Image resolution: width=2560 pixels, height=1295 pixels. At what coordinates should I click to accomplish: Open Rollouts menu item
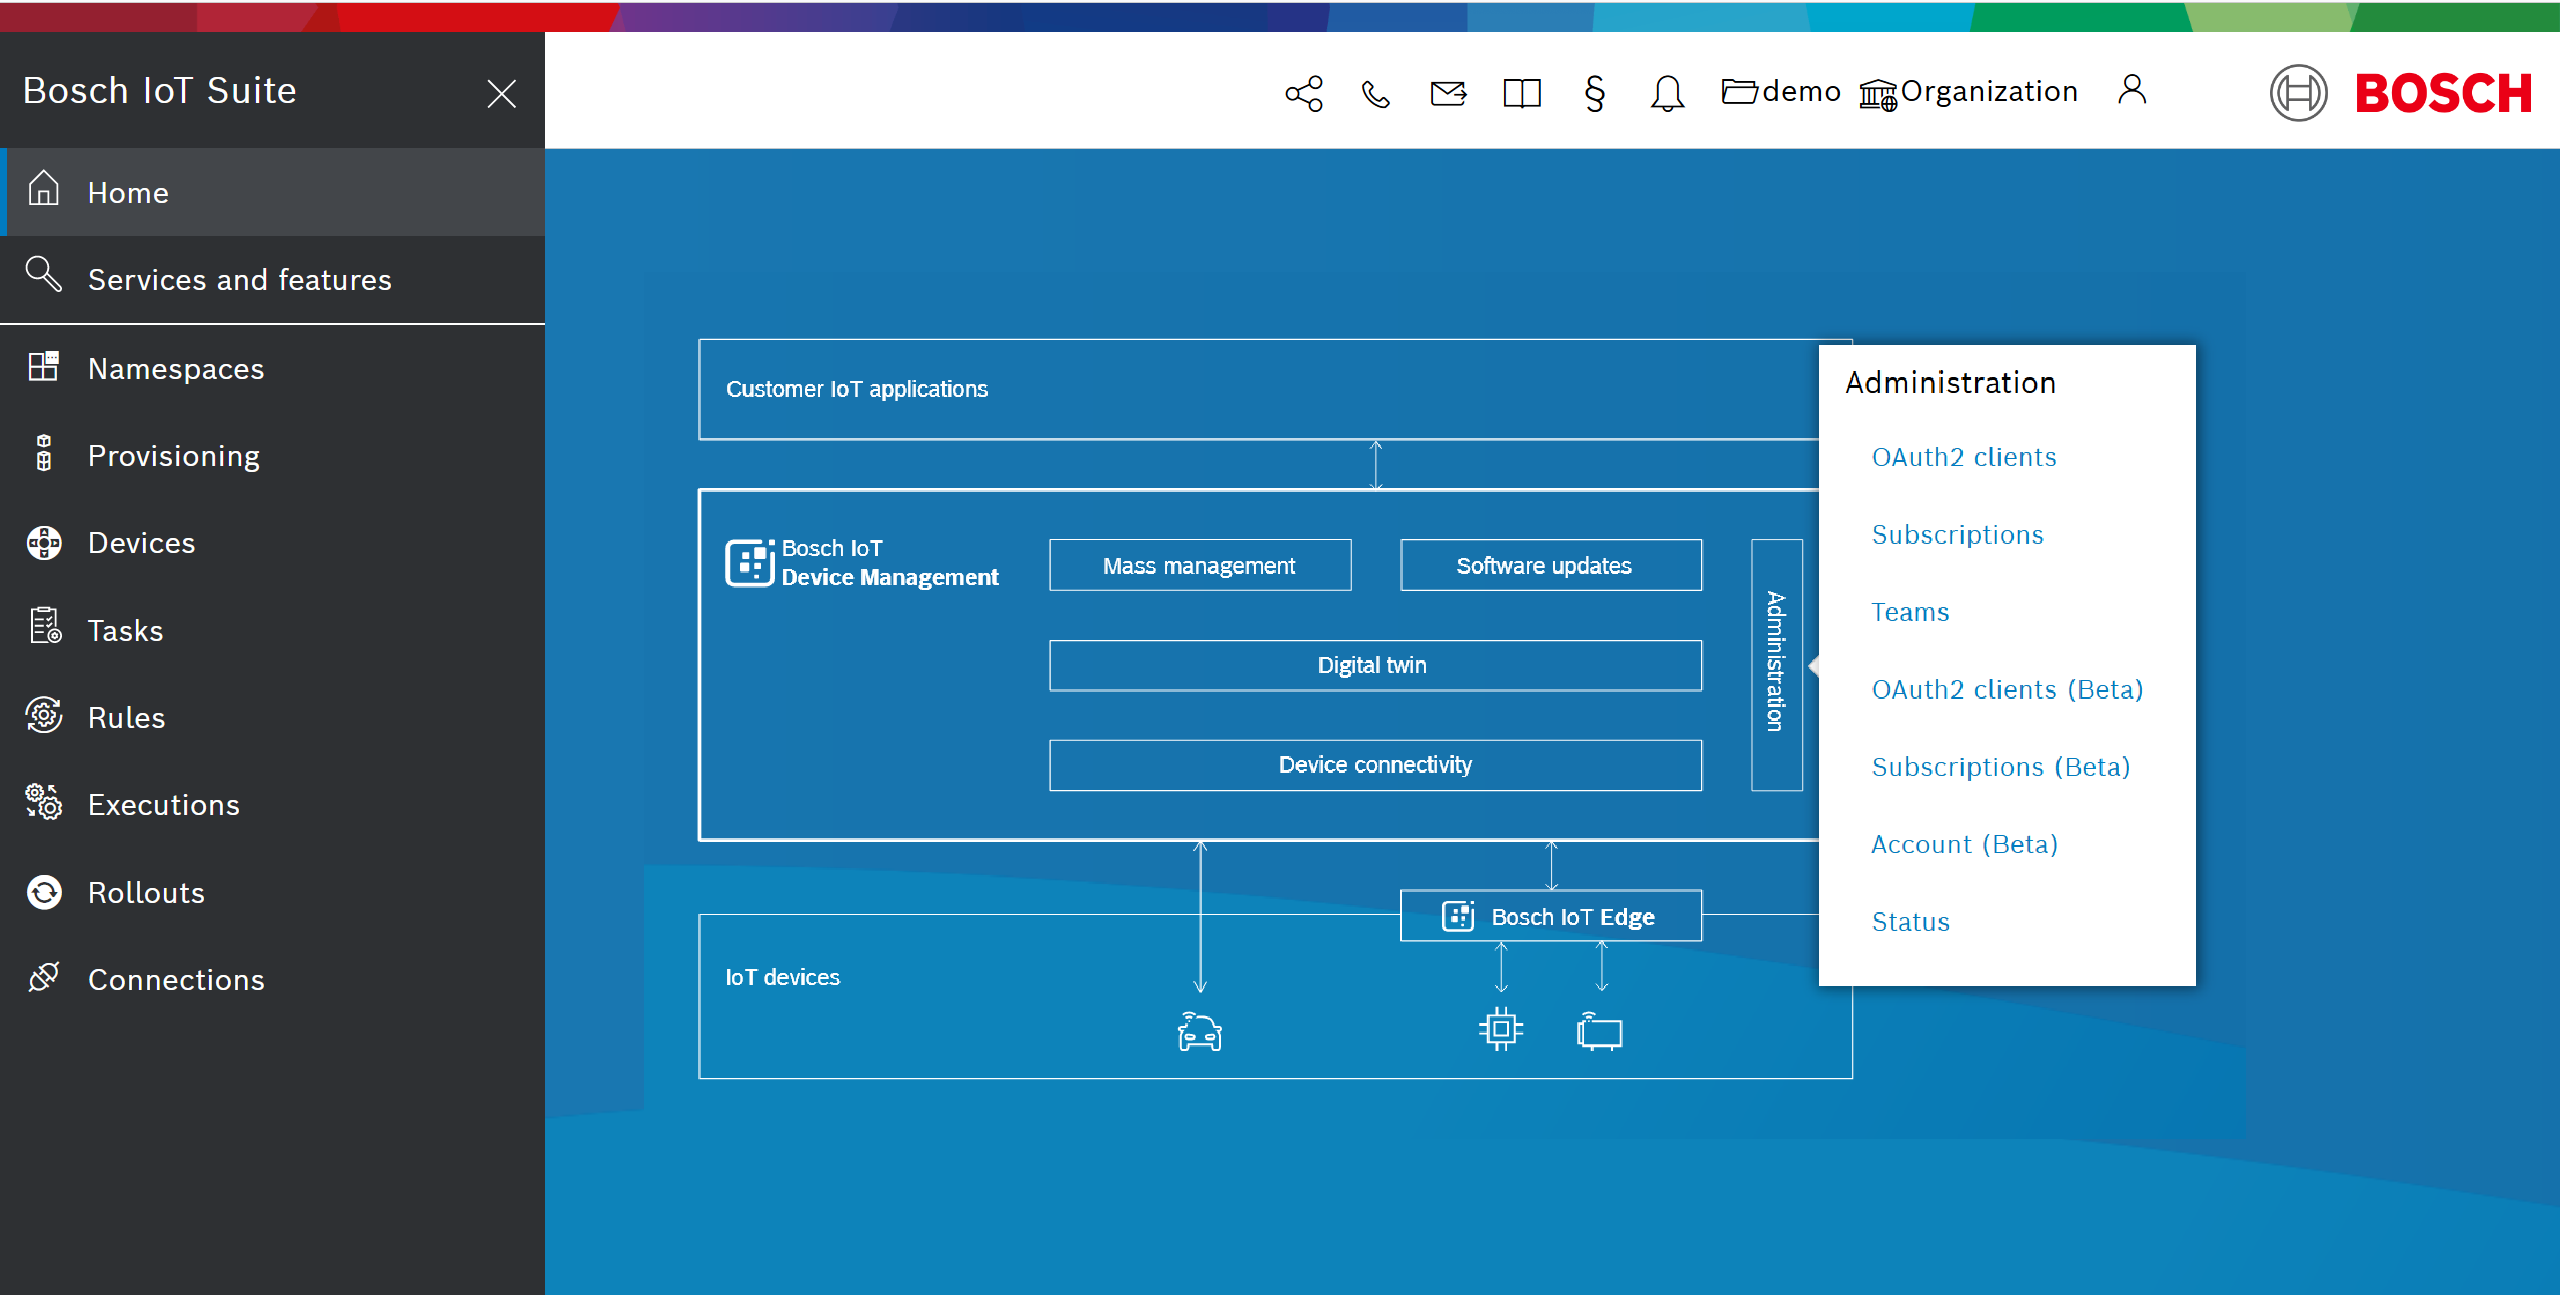[272, 893]
